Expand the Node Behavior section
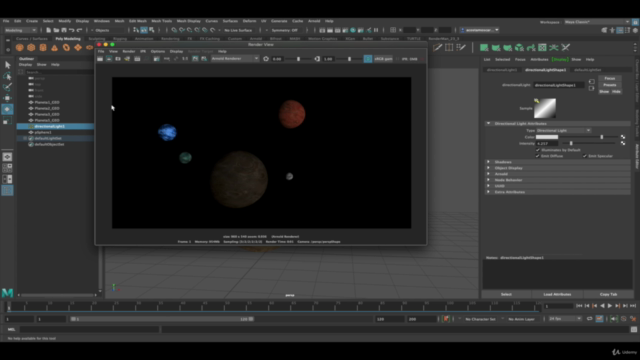This screenshot has height=360, width=640. (488, 180)
